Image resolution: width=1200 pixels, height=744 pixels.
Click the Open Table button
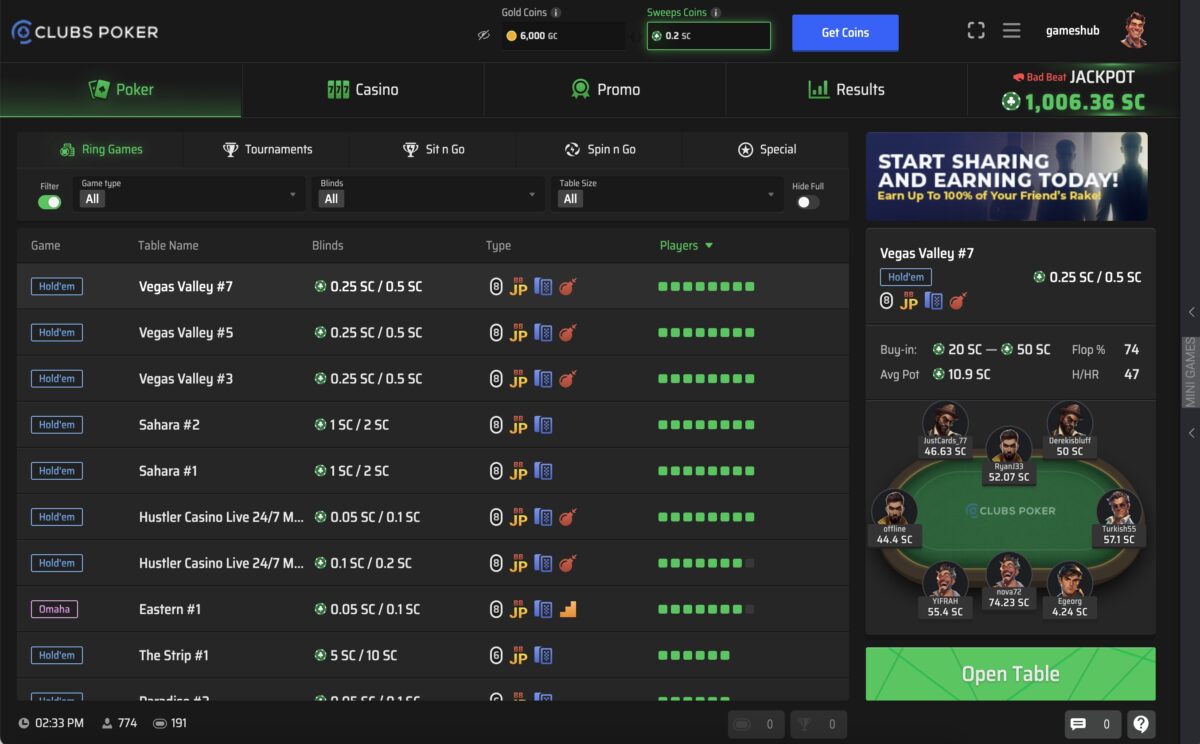click(1010, 674)
